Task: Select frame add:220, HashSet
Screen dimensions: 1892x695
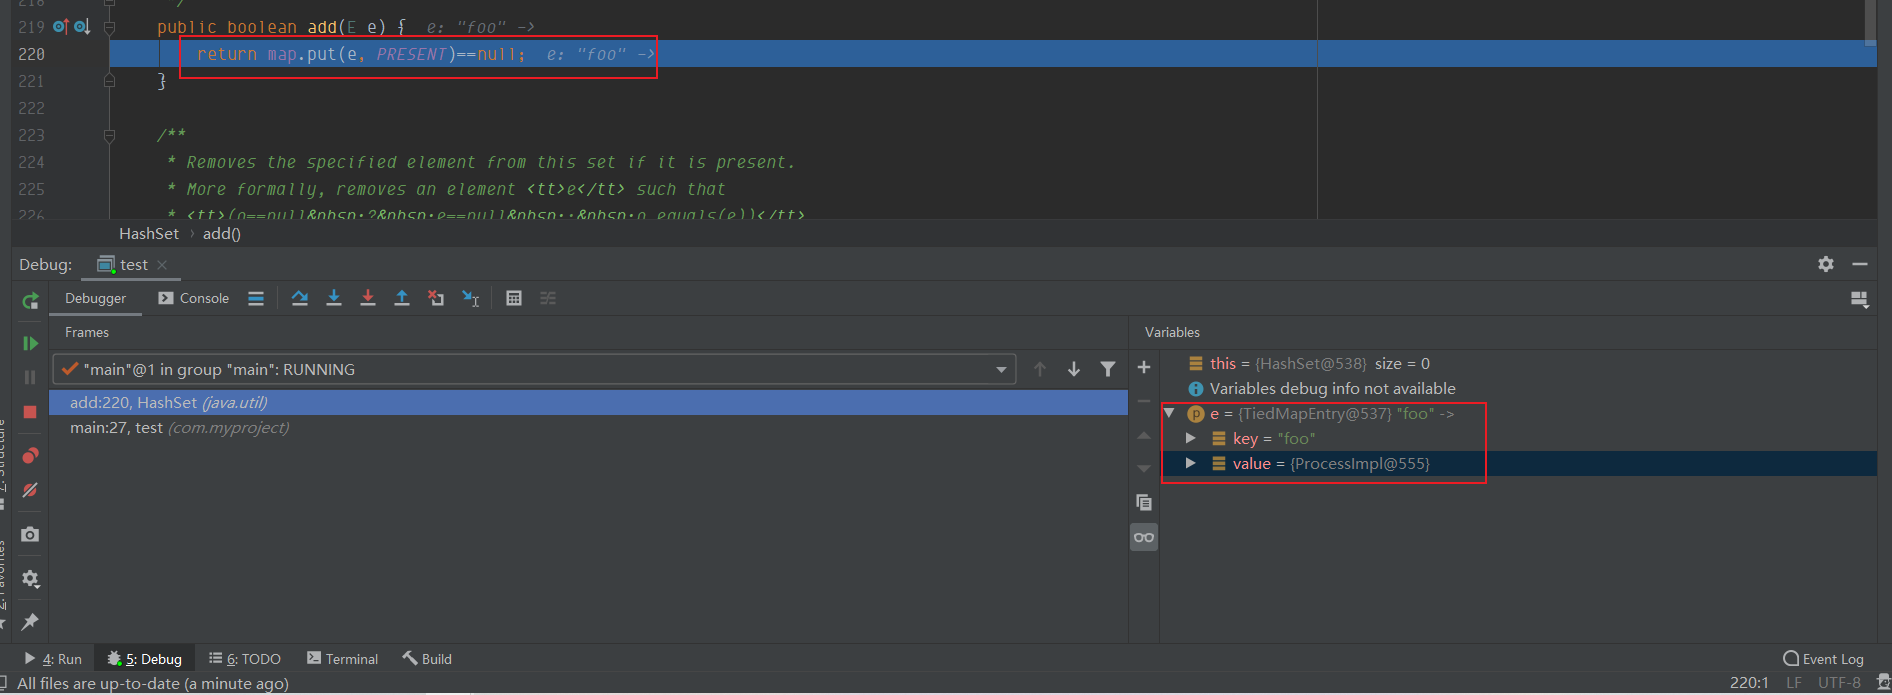Action: click(588, 402)
